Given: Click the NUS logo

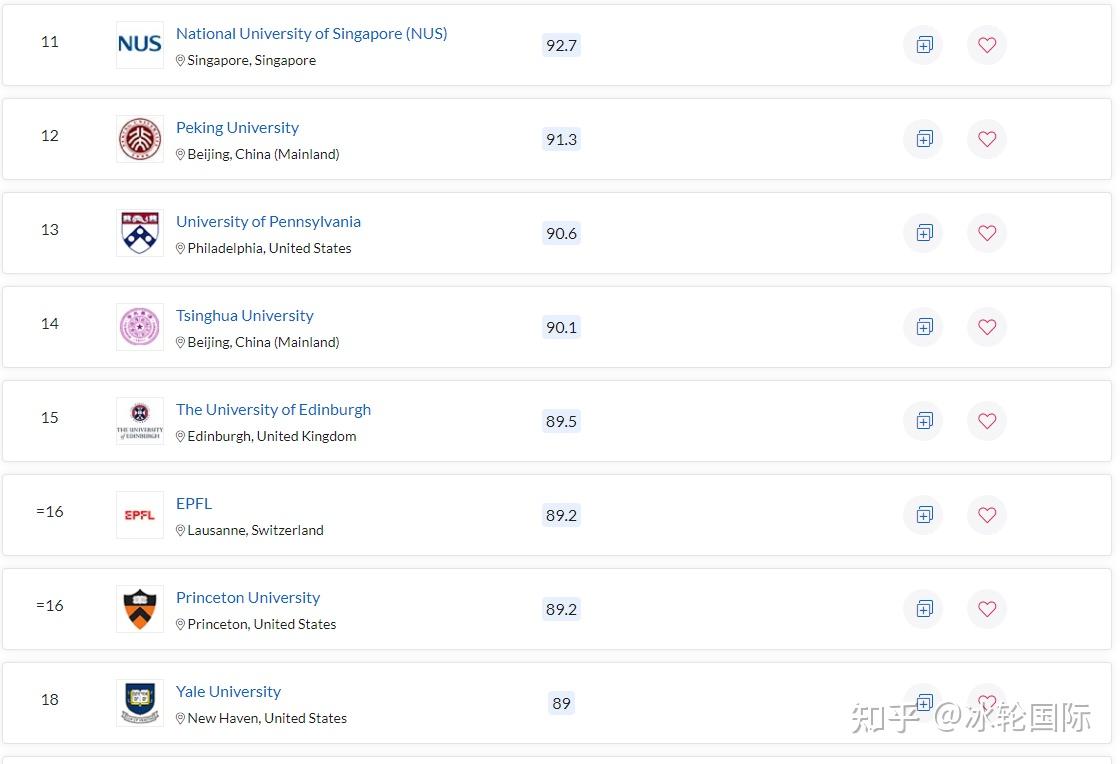Looking at the screenshot, I should [x=139, y=44].
